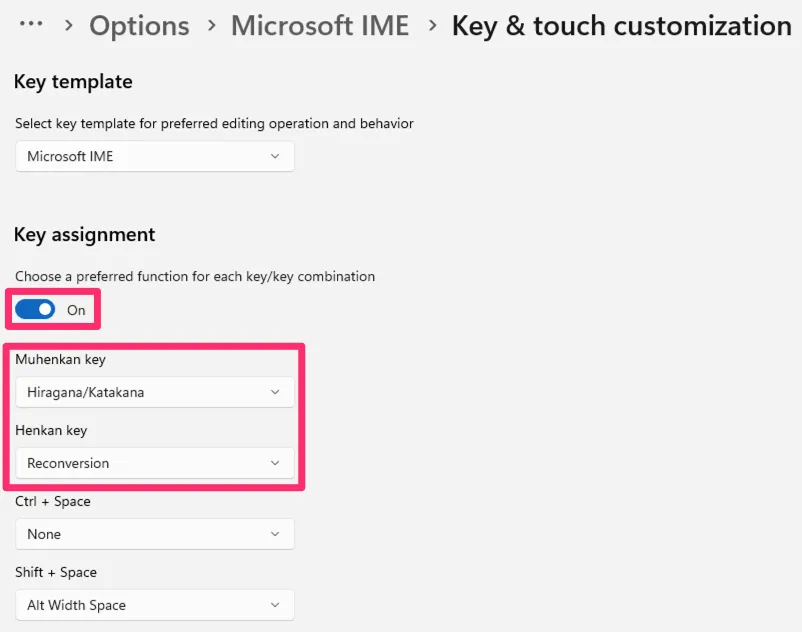This screenshot has width=802, height=632.
Task: Click the chevron arrow in Shift + Space dropdown
Action: 275,605
